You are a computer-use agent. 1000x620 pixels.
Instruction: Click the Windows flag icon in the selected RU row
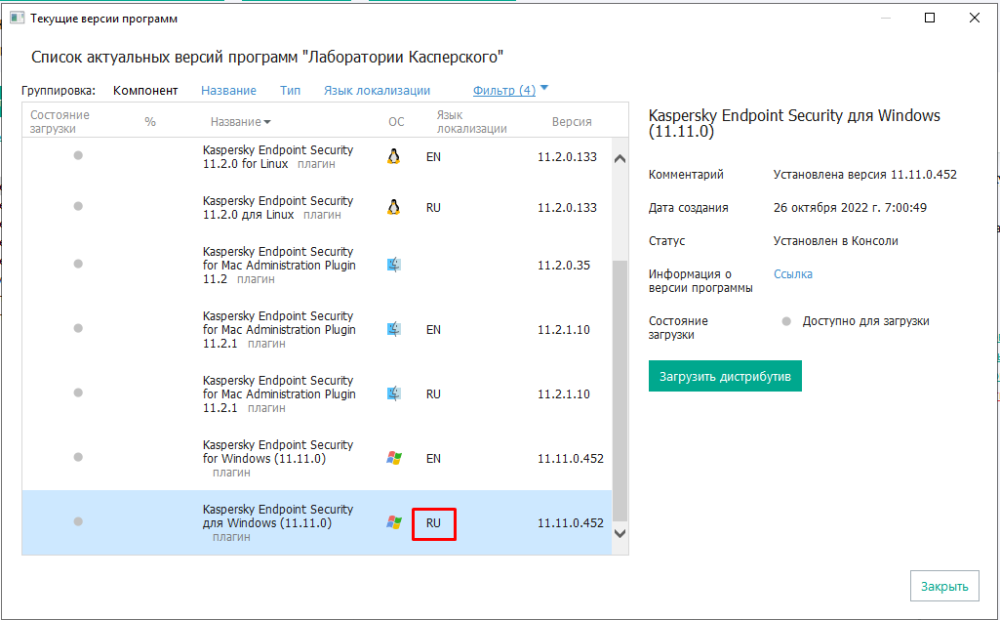coord(394,522)
